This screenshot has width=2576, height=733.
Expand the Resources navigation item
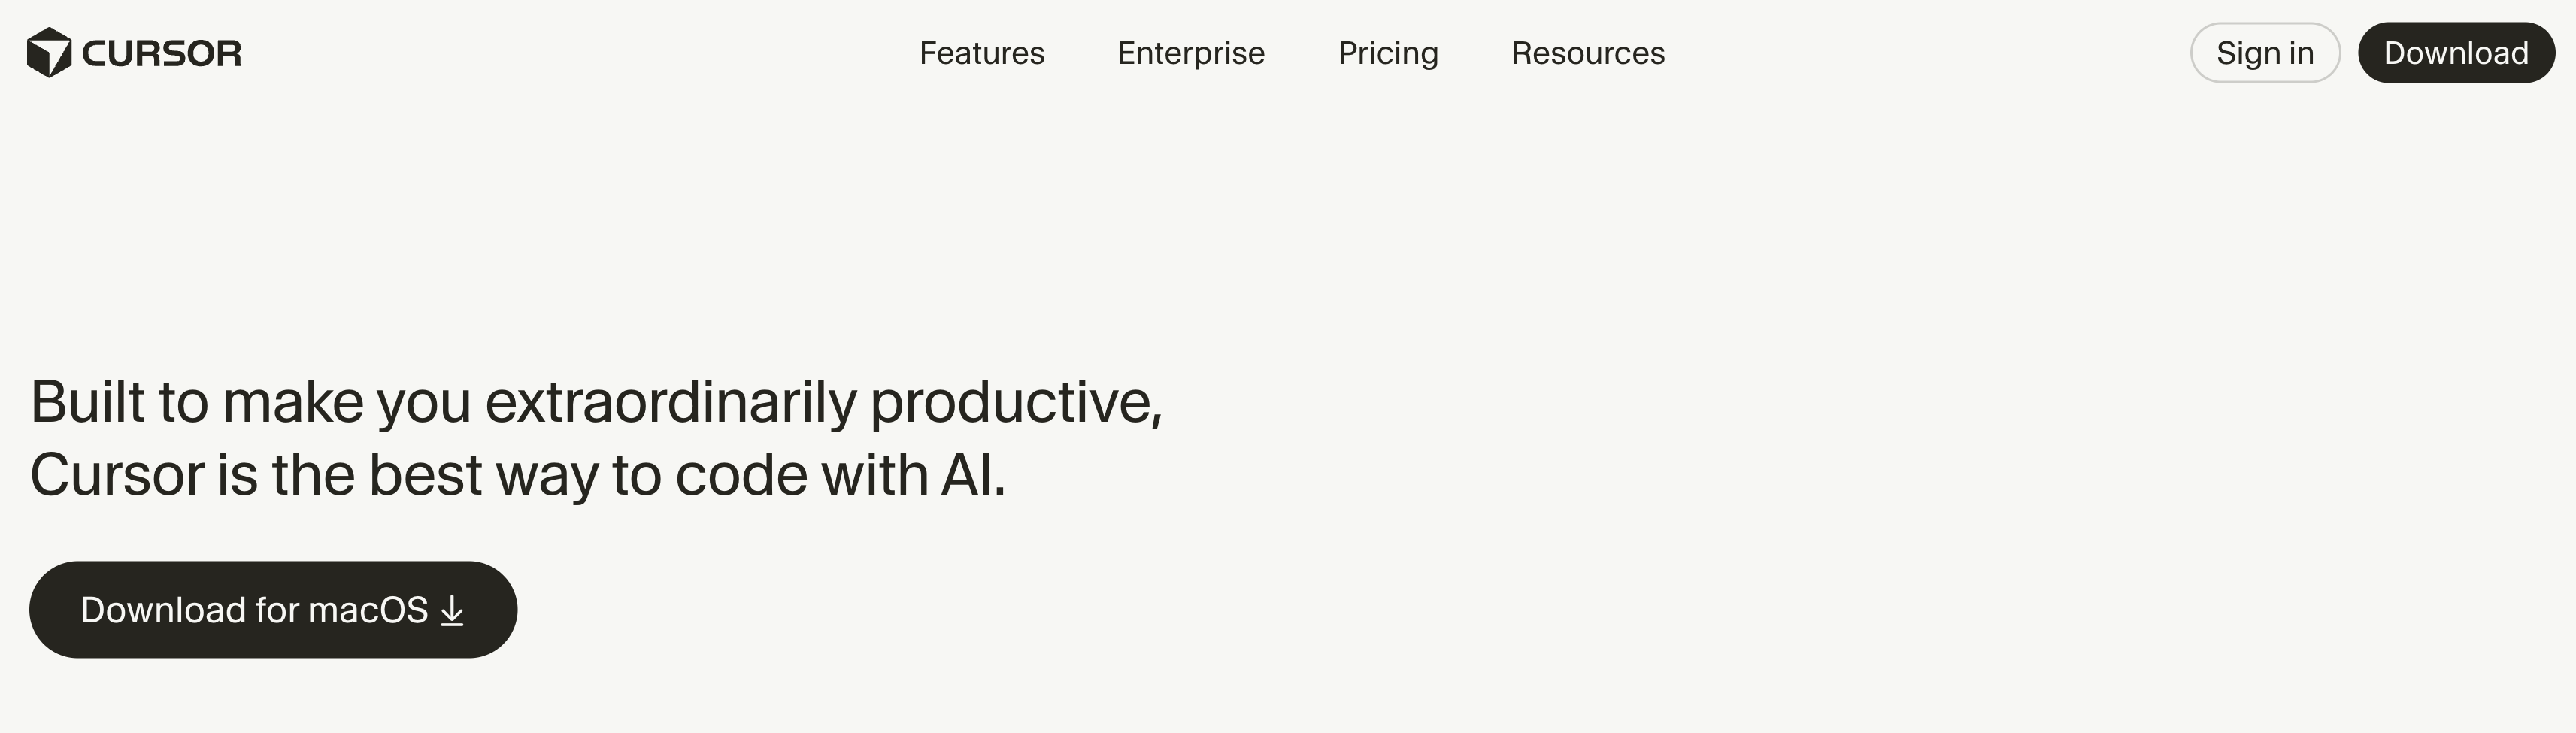click(x=1588, y=53)
